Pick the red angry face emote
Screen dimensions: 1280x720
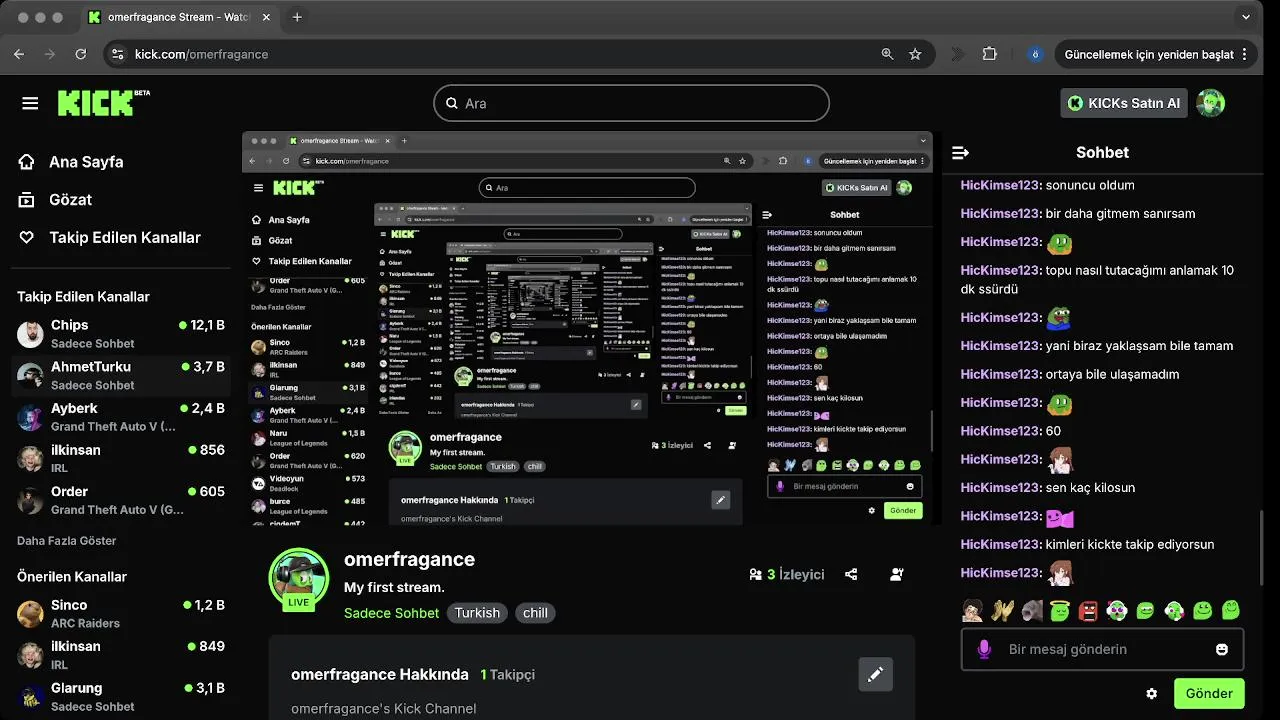coord(1089,610)
